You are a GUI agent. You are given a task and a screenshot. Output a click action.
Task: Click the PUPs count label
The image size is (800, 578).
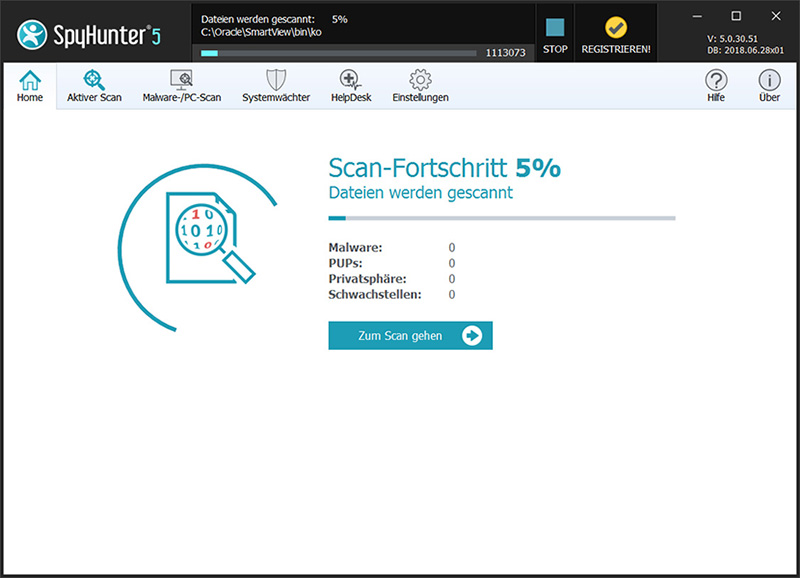coord(345,263)
